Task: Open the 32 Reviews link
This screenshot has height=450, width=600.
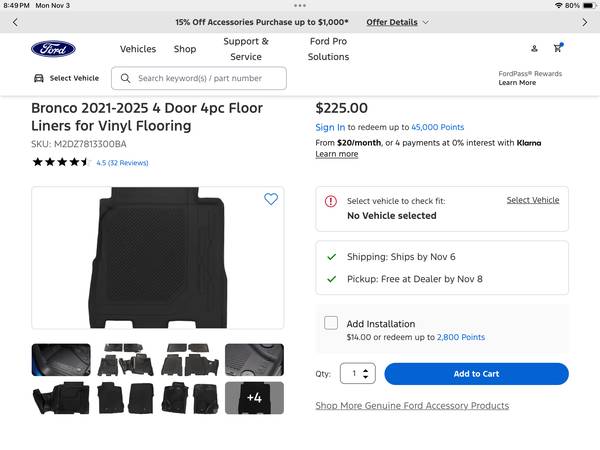Action: point(127,162)
